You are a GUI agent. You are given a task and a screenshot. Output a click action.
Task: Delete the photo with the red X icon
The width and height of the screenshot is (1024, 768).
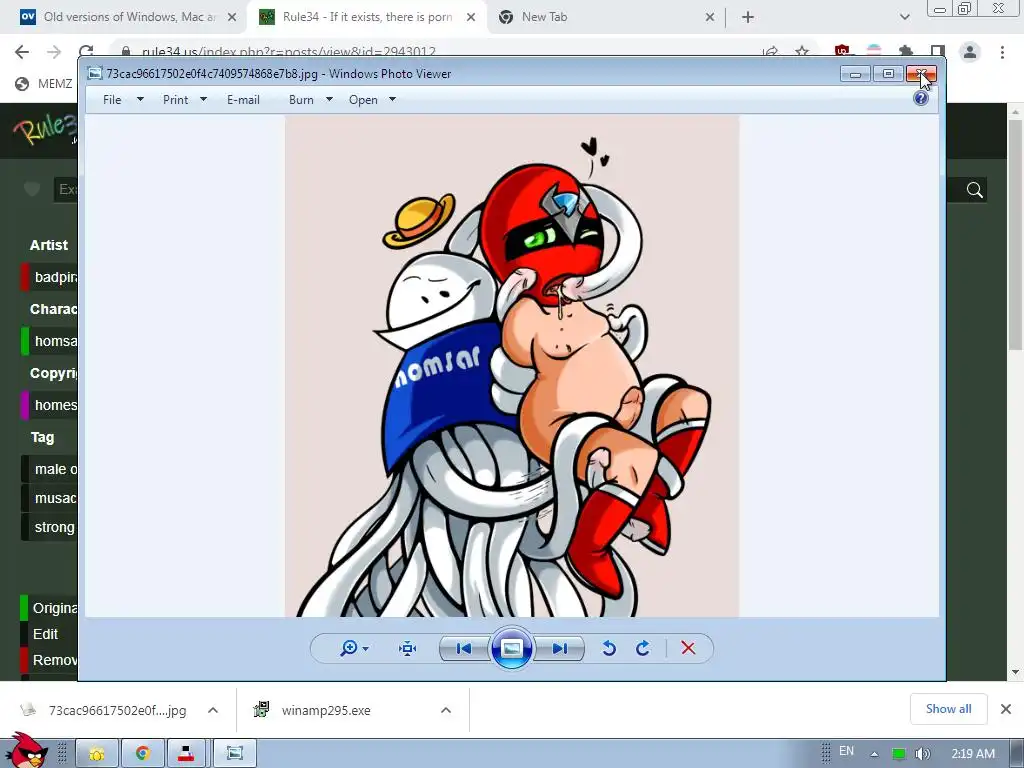(688, 648)
